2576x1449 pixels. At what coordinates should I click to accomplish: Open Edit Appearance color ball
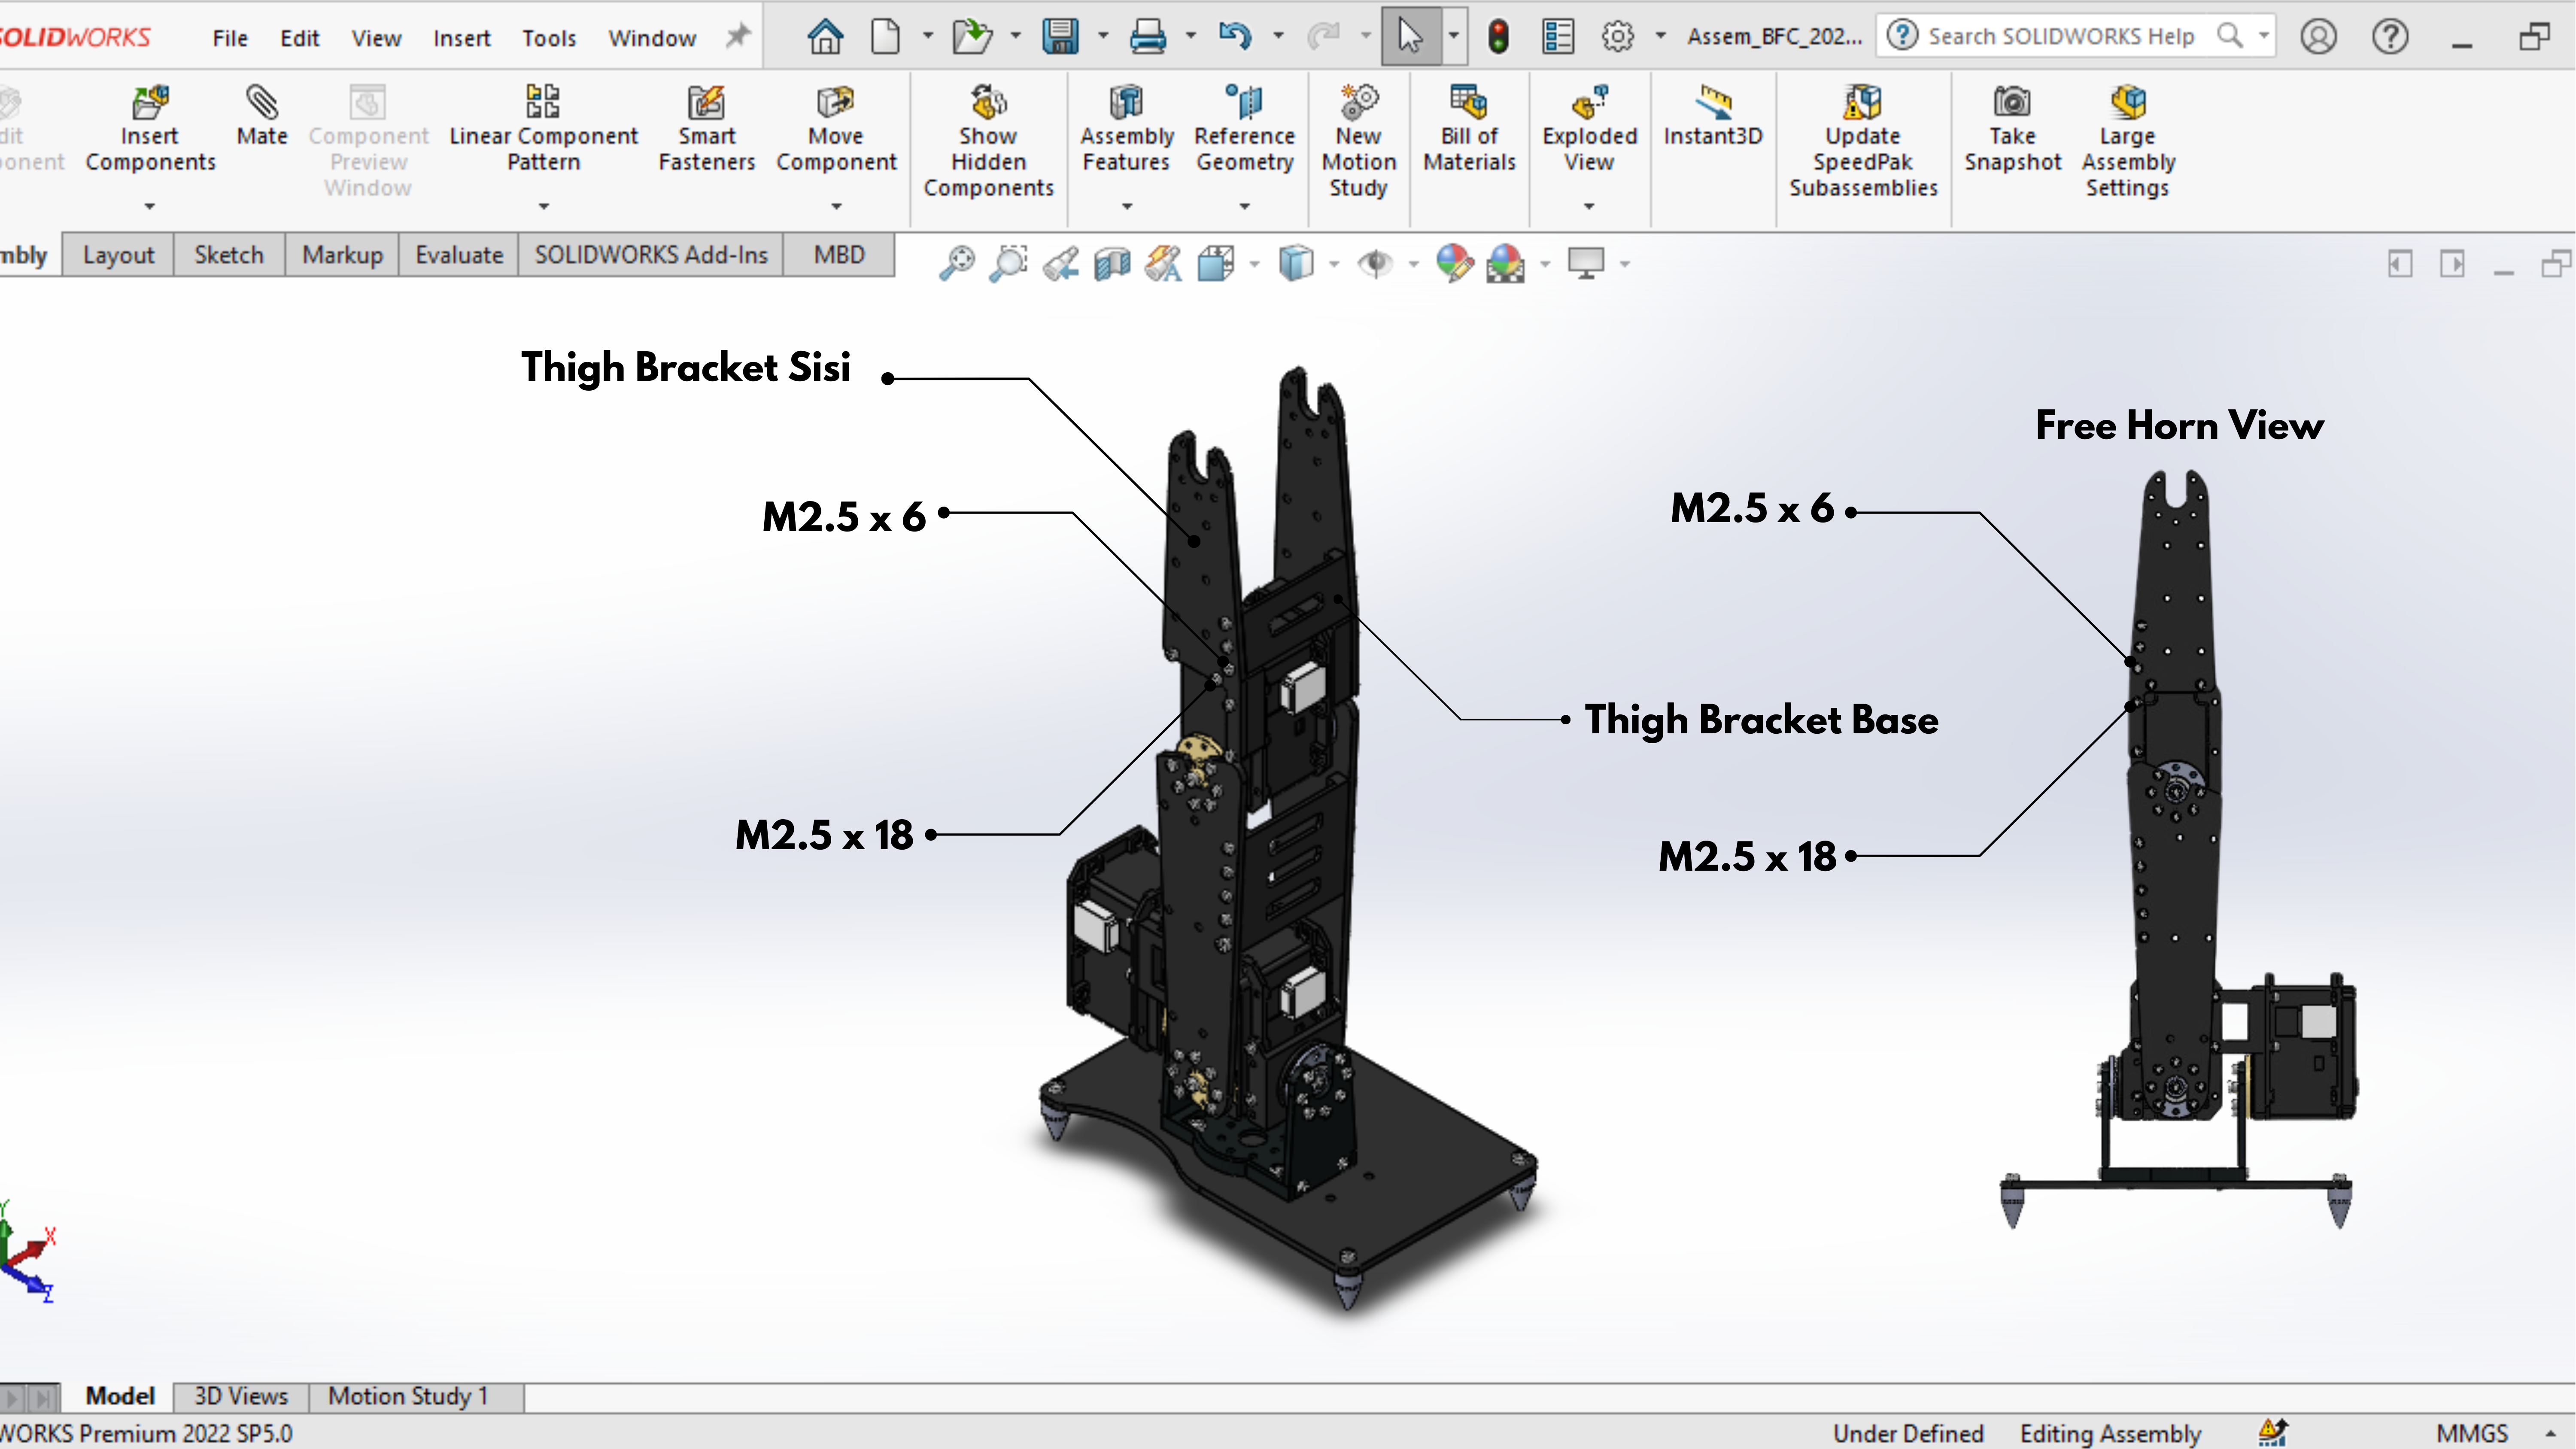coord(1454,264)
